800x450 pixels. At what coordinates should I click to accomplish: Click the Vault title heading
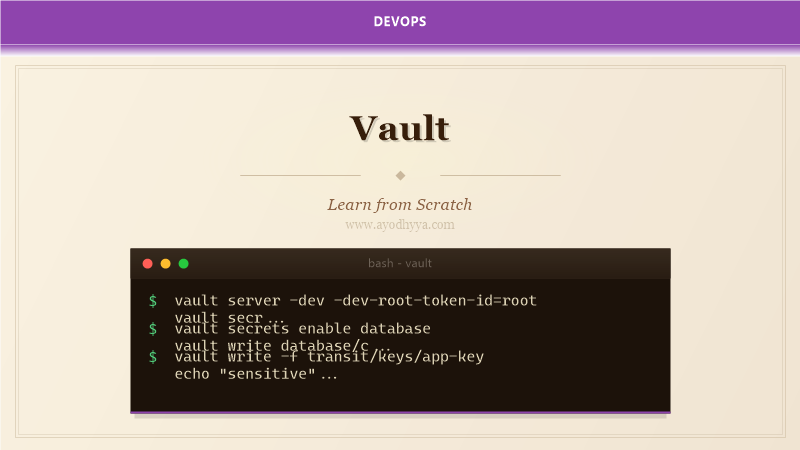coord(400,128)
